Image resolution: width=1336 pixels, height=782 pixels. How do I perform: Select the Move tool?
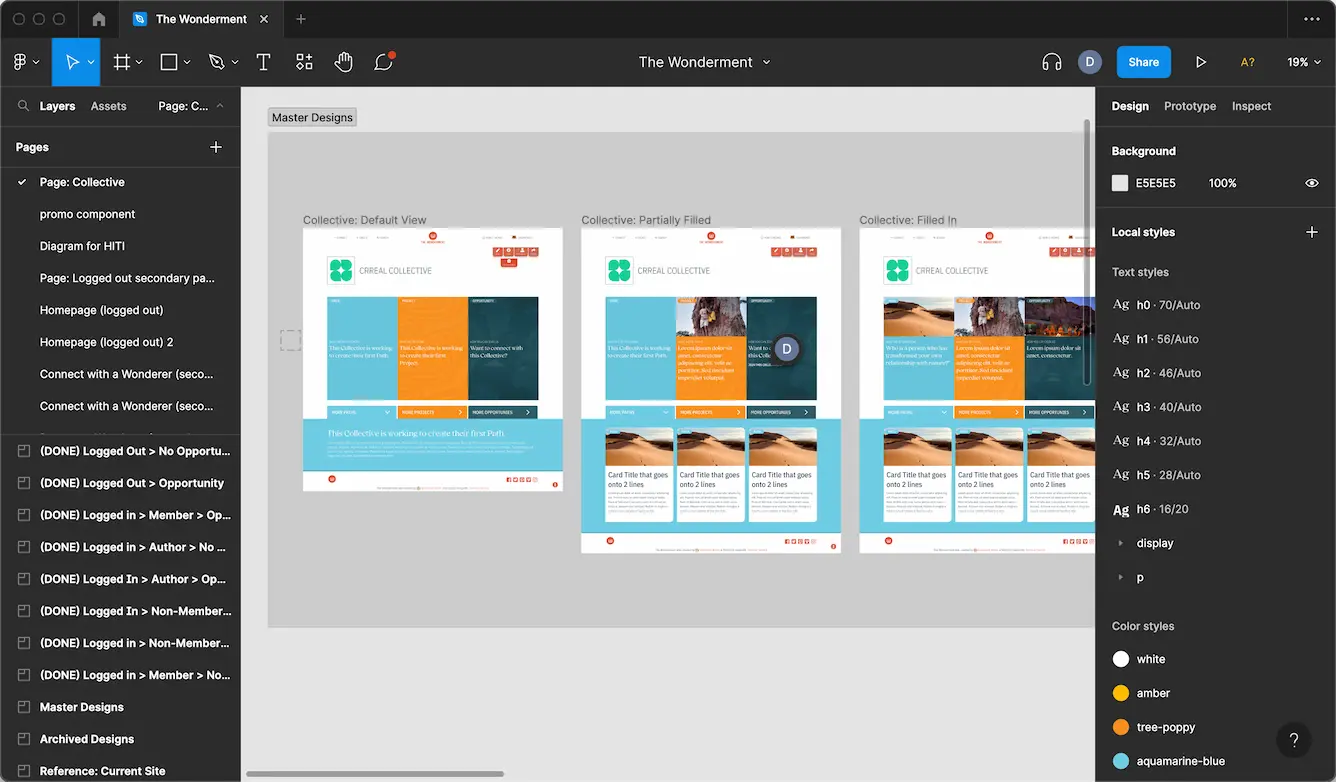coord(72,62)
